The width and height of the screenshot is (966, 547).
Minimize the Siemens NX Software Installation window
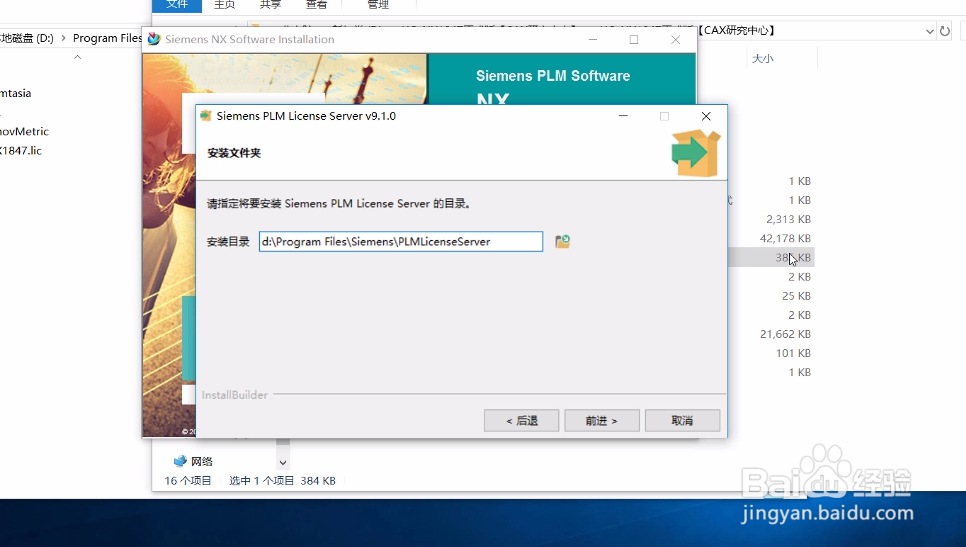(x=593, y=39)
